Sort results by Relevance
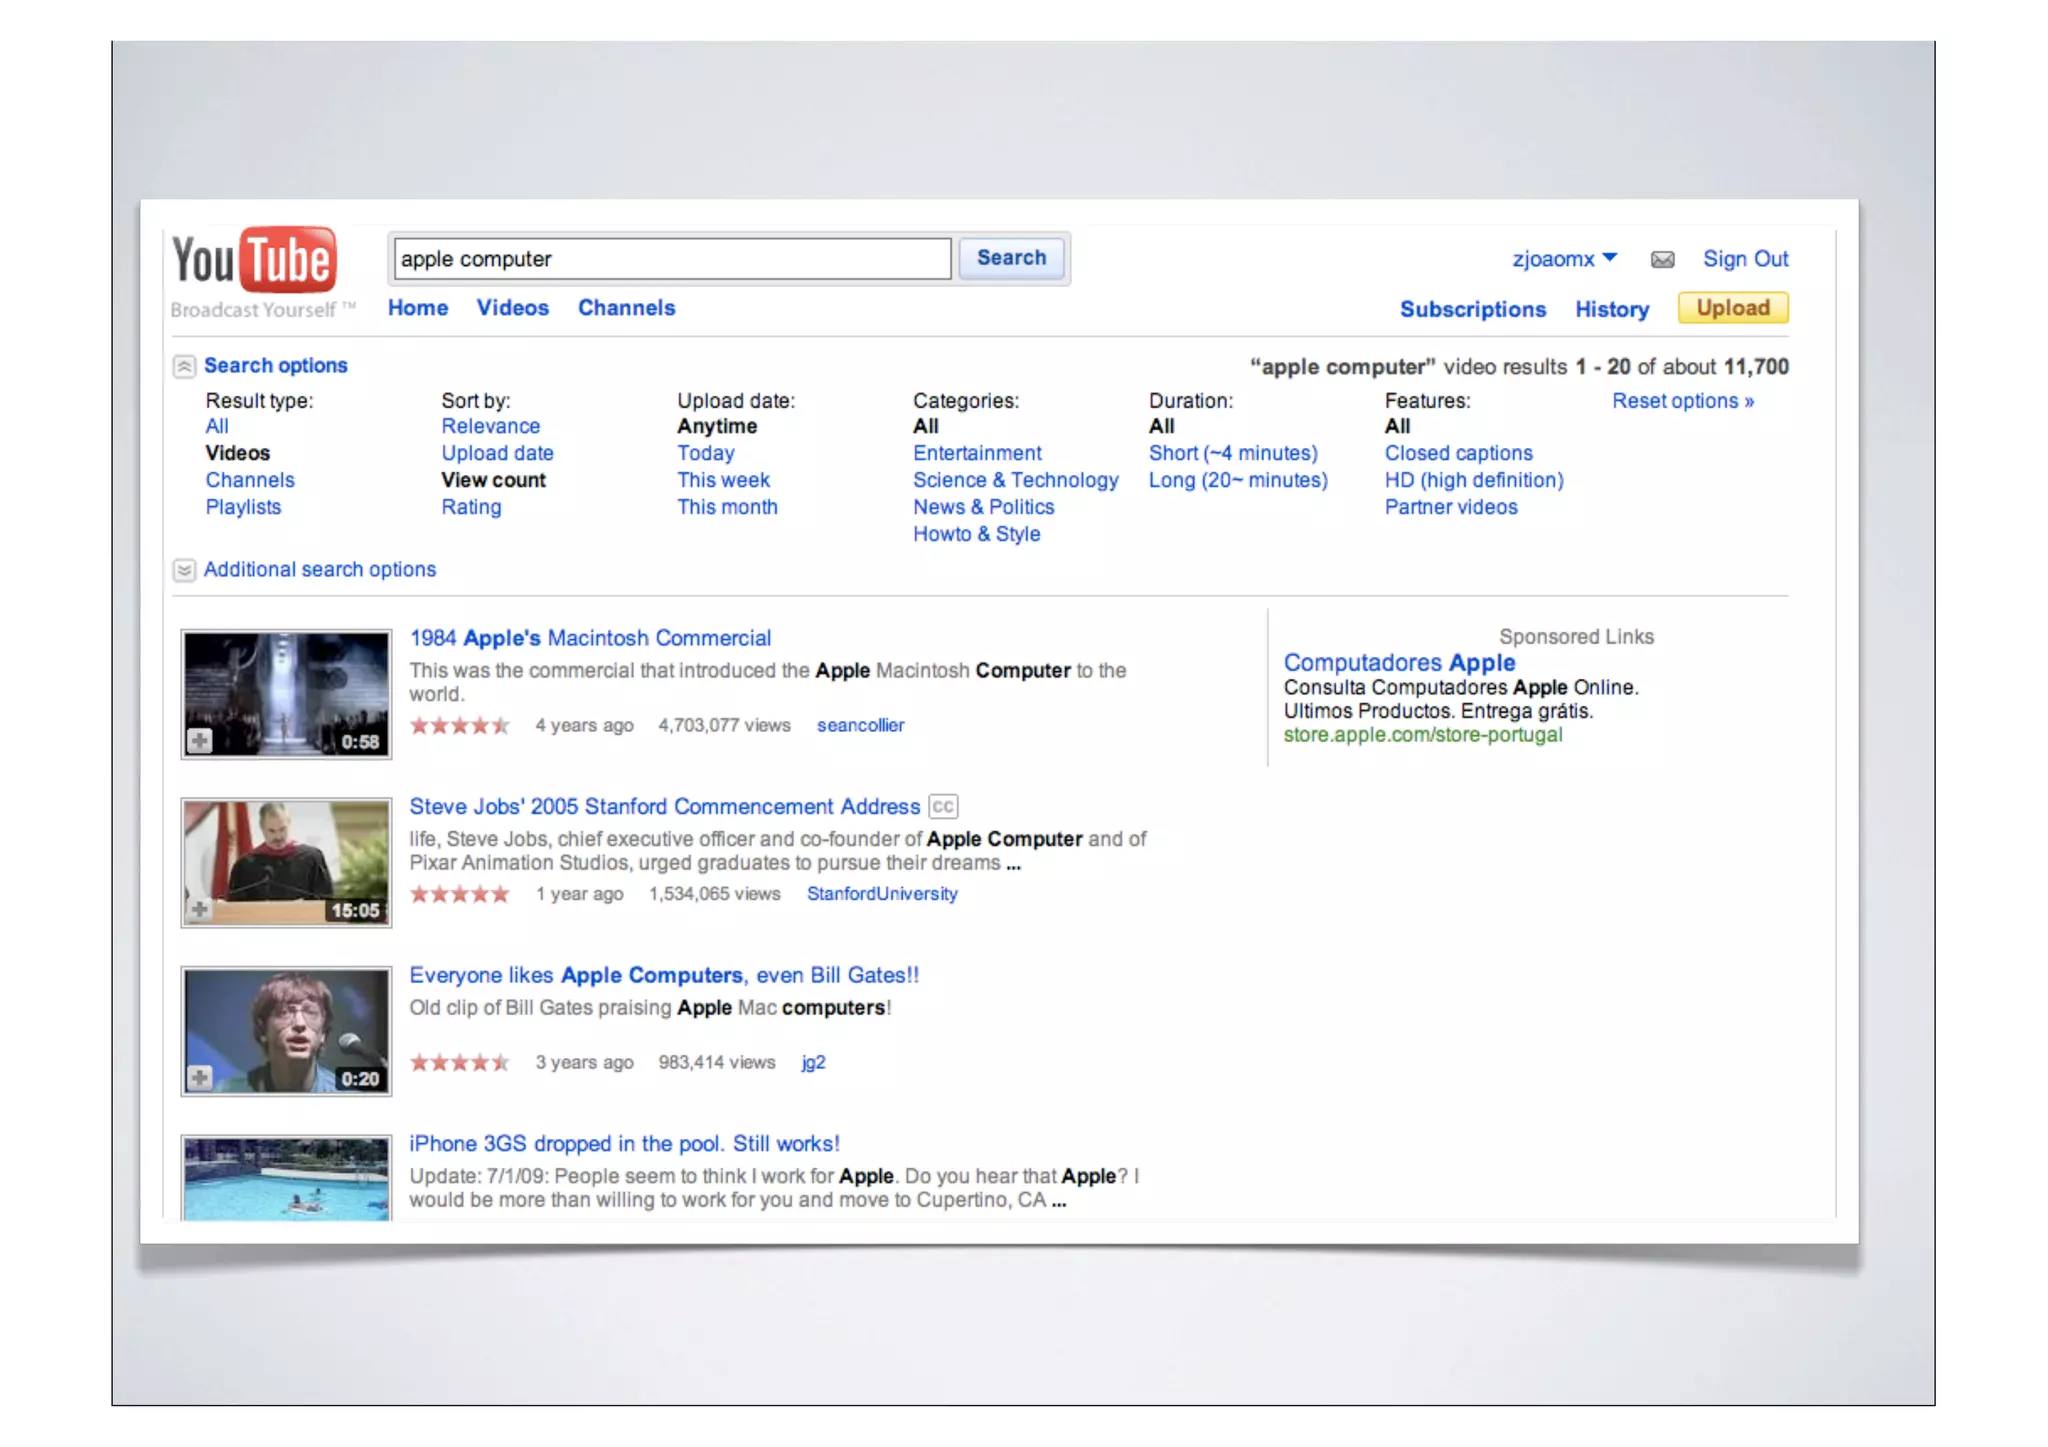The image size is (2048, 1447). tap(490, 426)
